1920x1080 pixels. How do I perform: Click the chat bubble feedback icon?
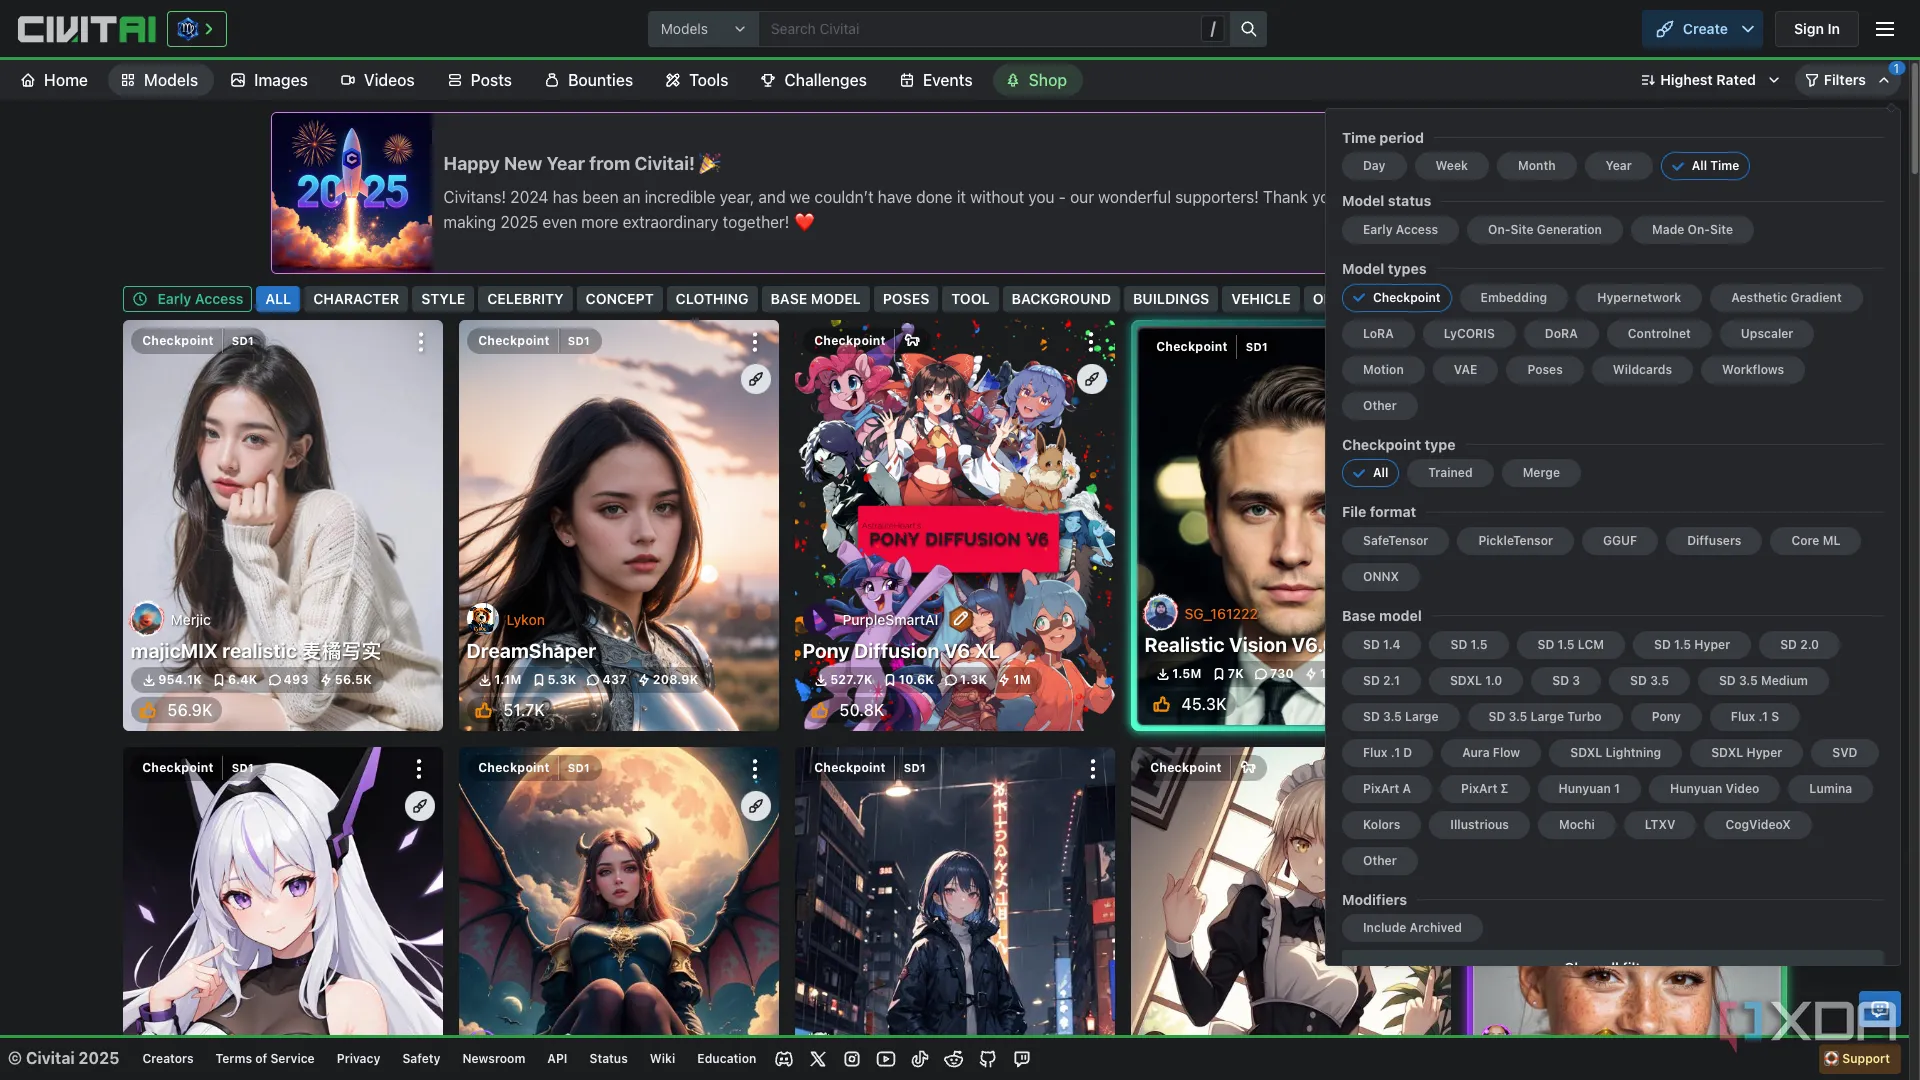coord(1879,1011)
